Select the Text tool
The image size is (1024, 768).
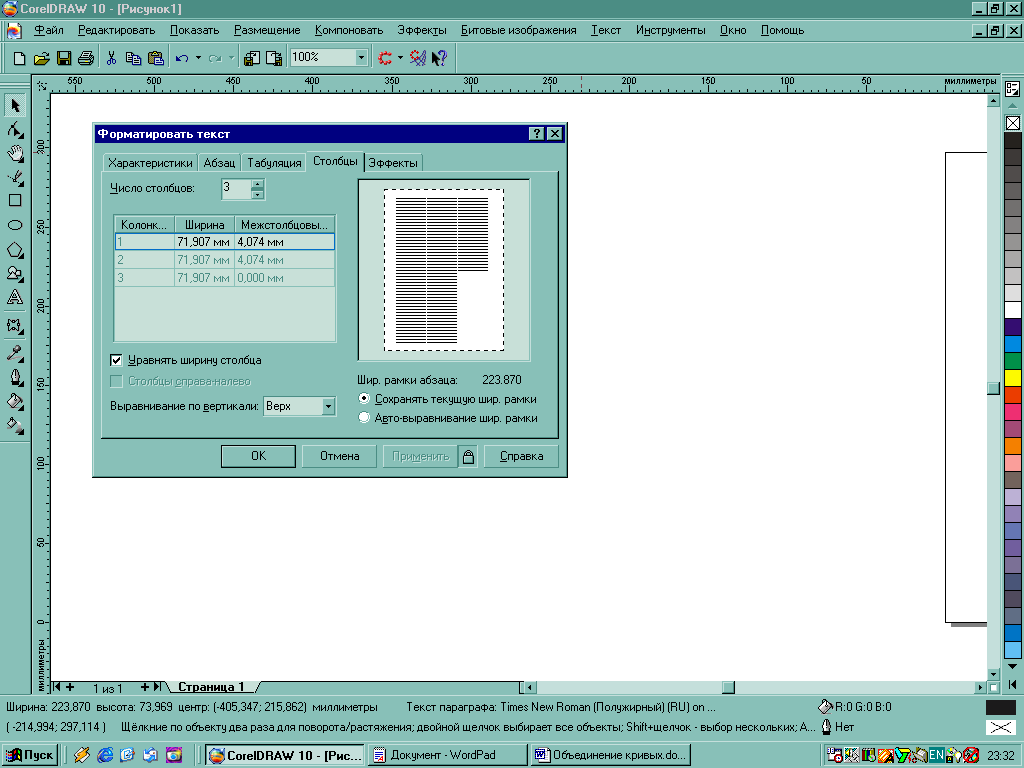[x=15, y=297]
